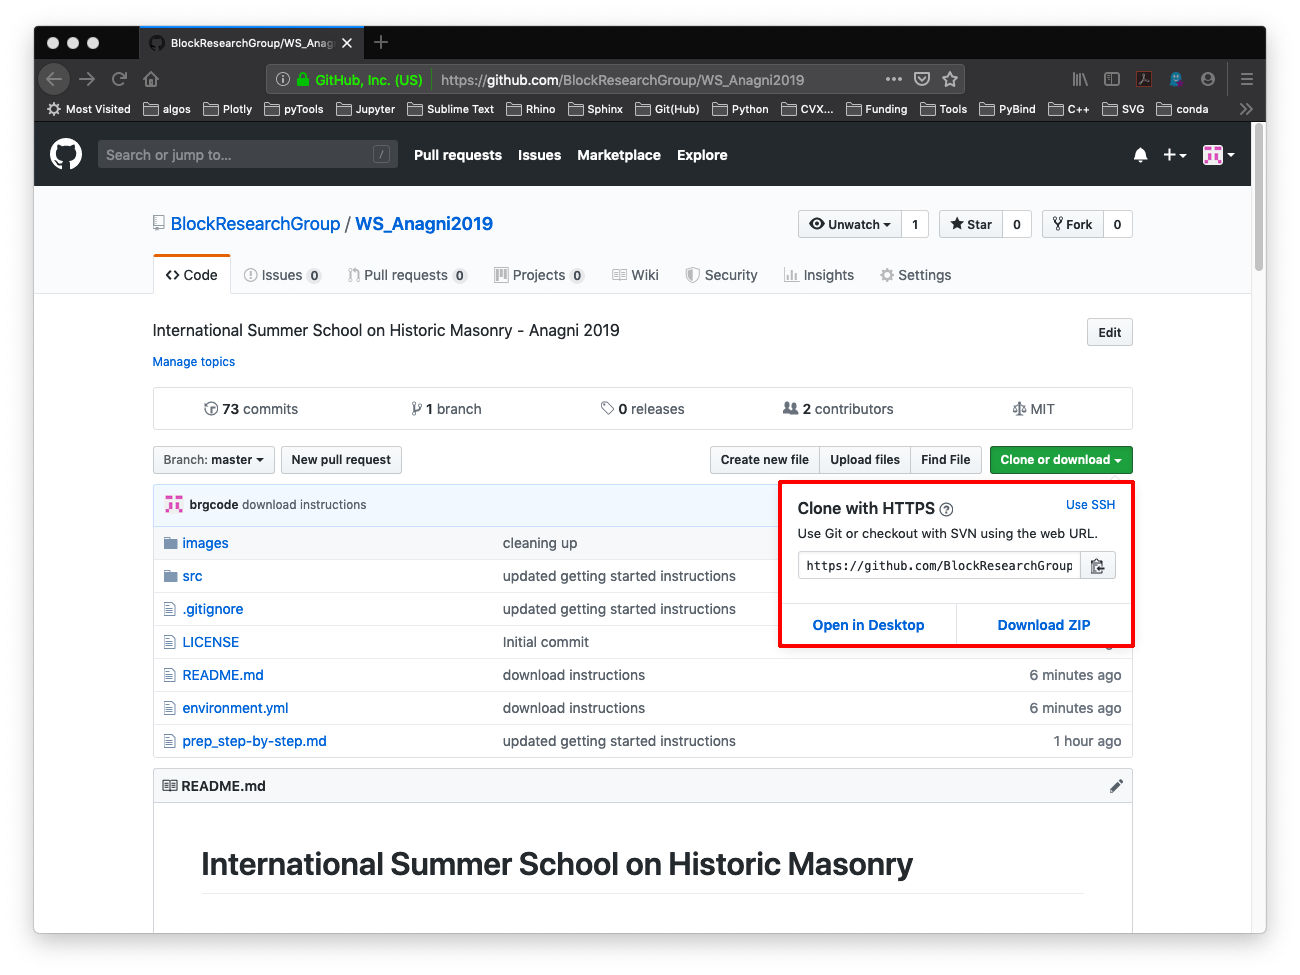Click the Find File button
1300x975 pixels.
[x=946, y=460]
